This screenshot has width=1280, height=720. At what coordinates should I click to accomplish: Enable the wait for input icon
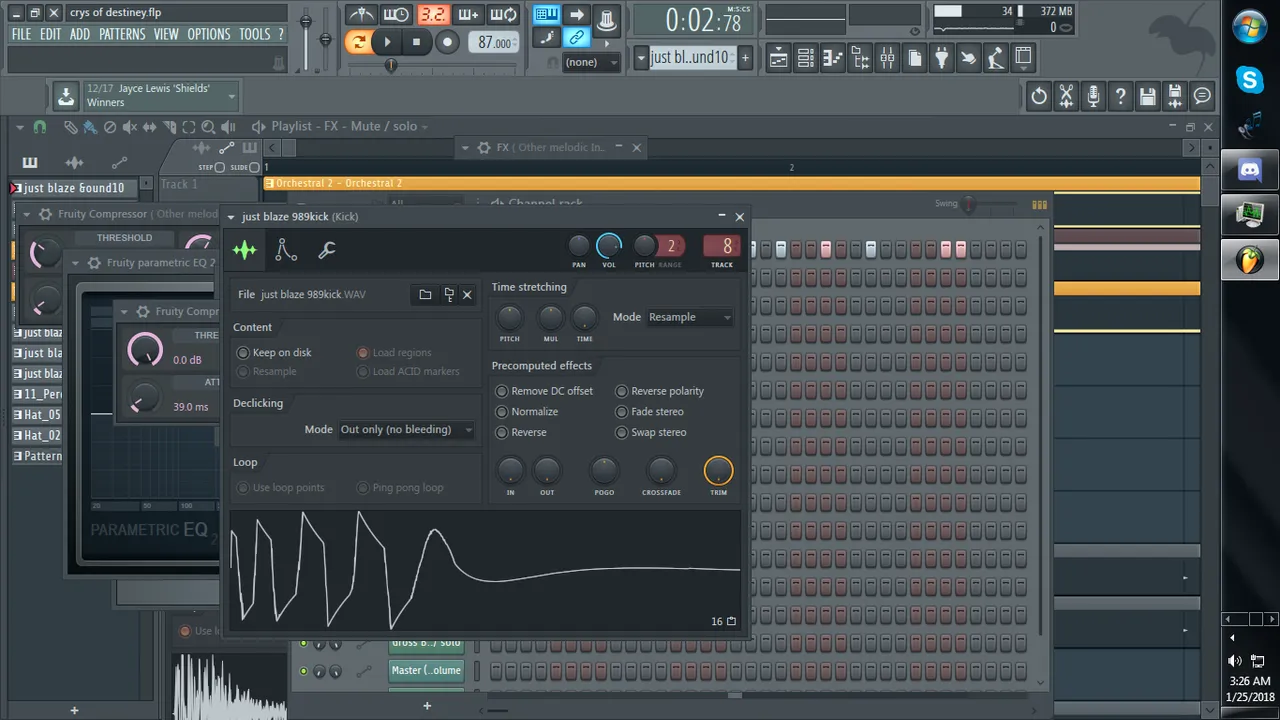(397, 15)
